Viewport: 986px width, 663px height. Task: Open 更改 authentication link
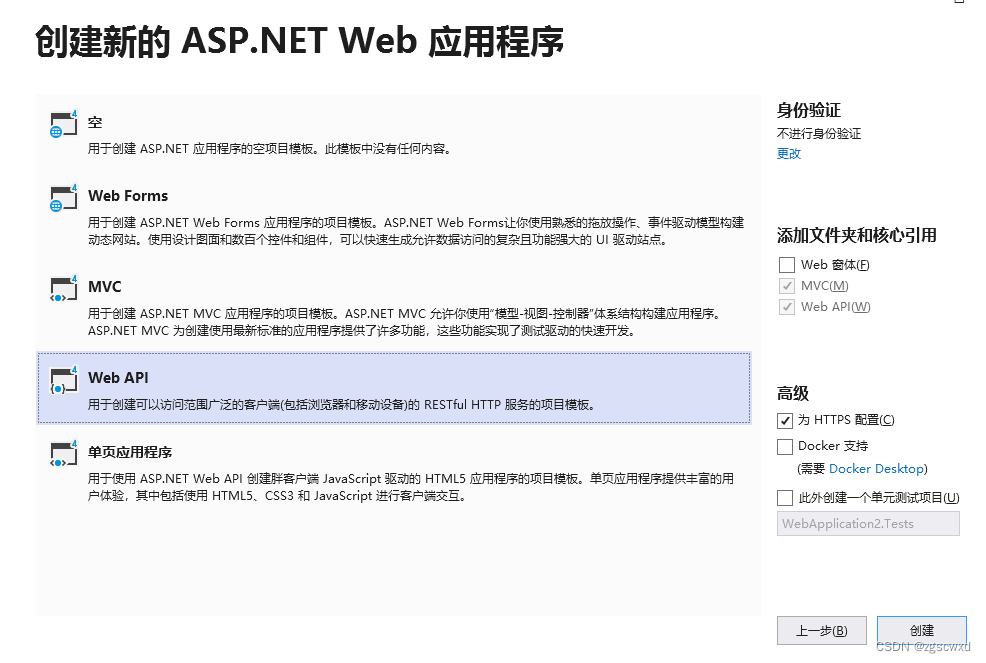[789, 154]
